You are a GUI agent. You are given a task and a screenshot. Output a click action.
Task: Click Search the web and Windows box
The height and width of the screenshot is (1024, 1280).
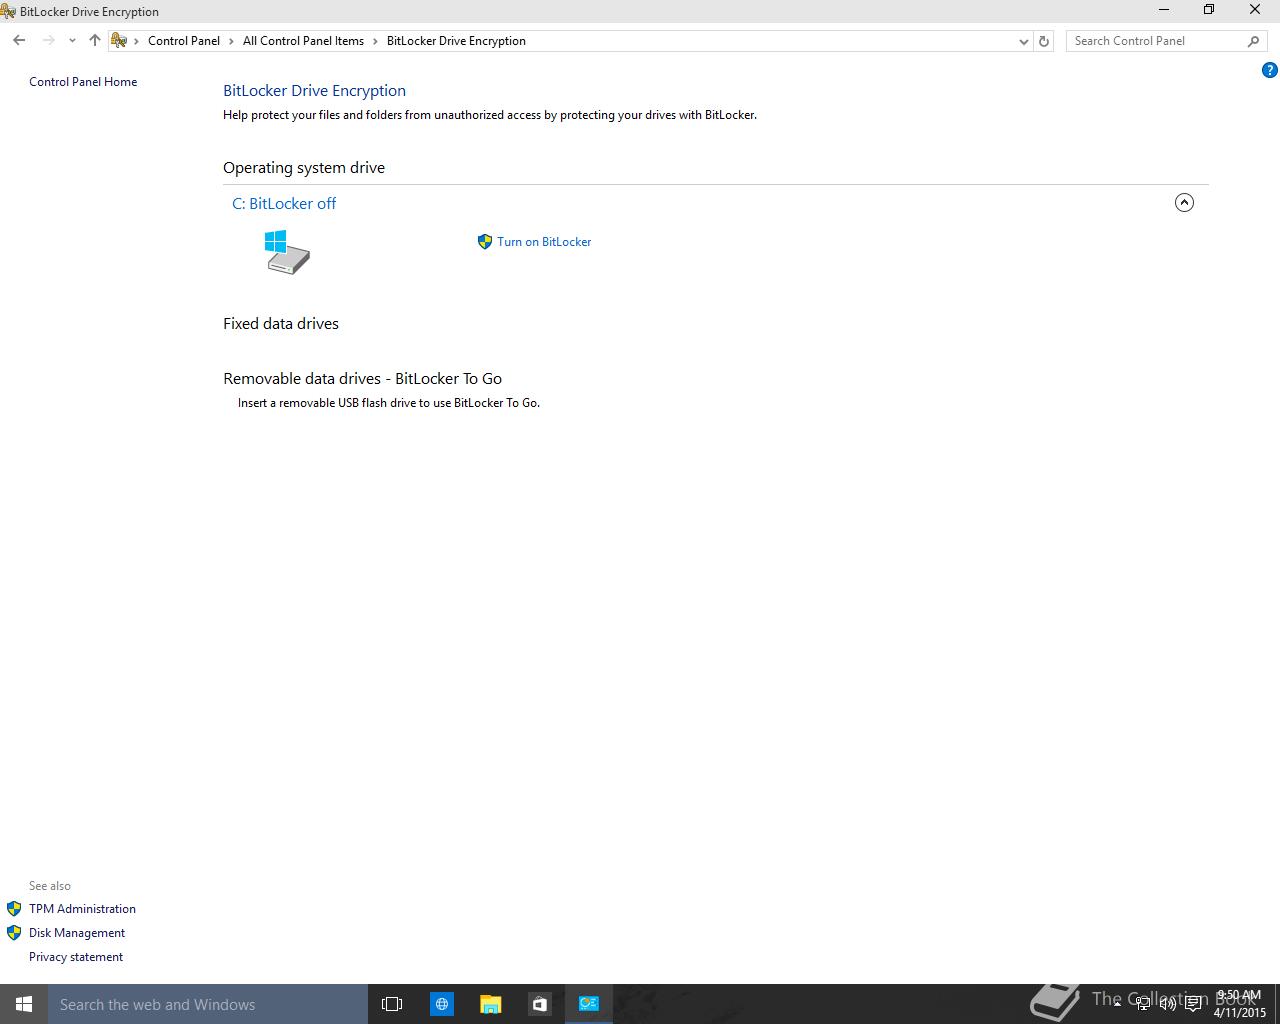pyautogui.click(x=208, y=1004)
